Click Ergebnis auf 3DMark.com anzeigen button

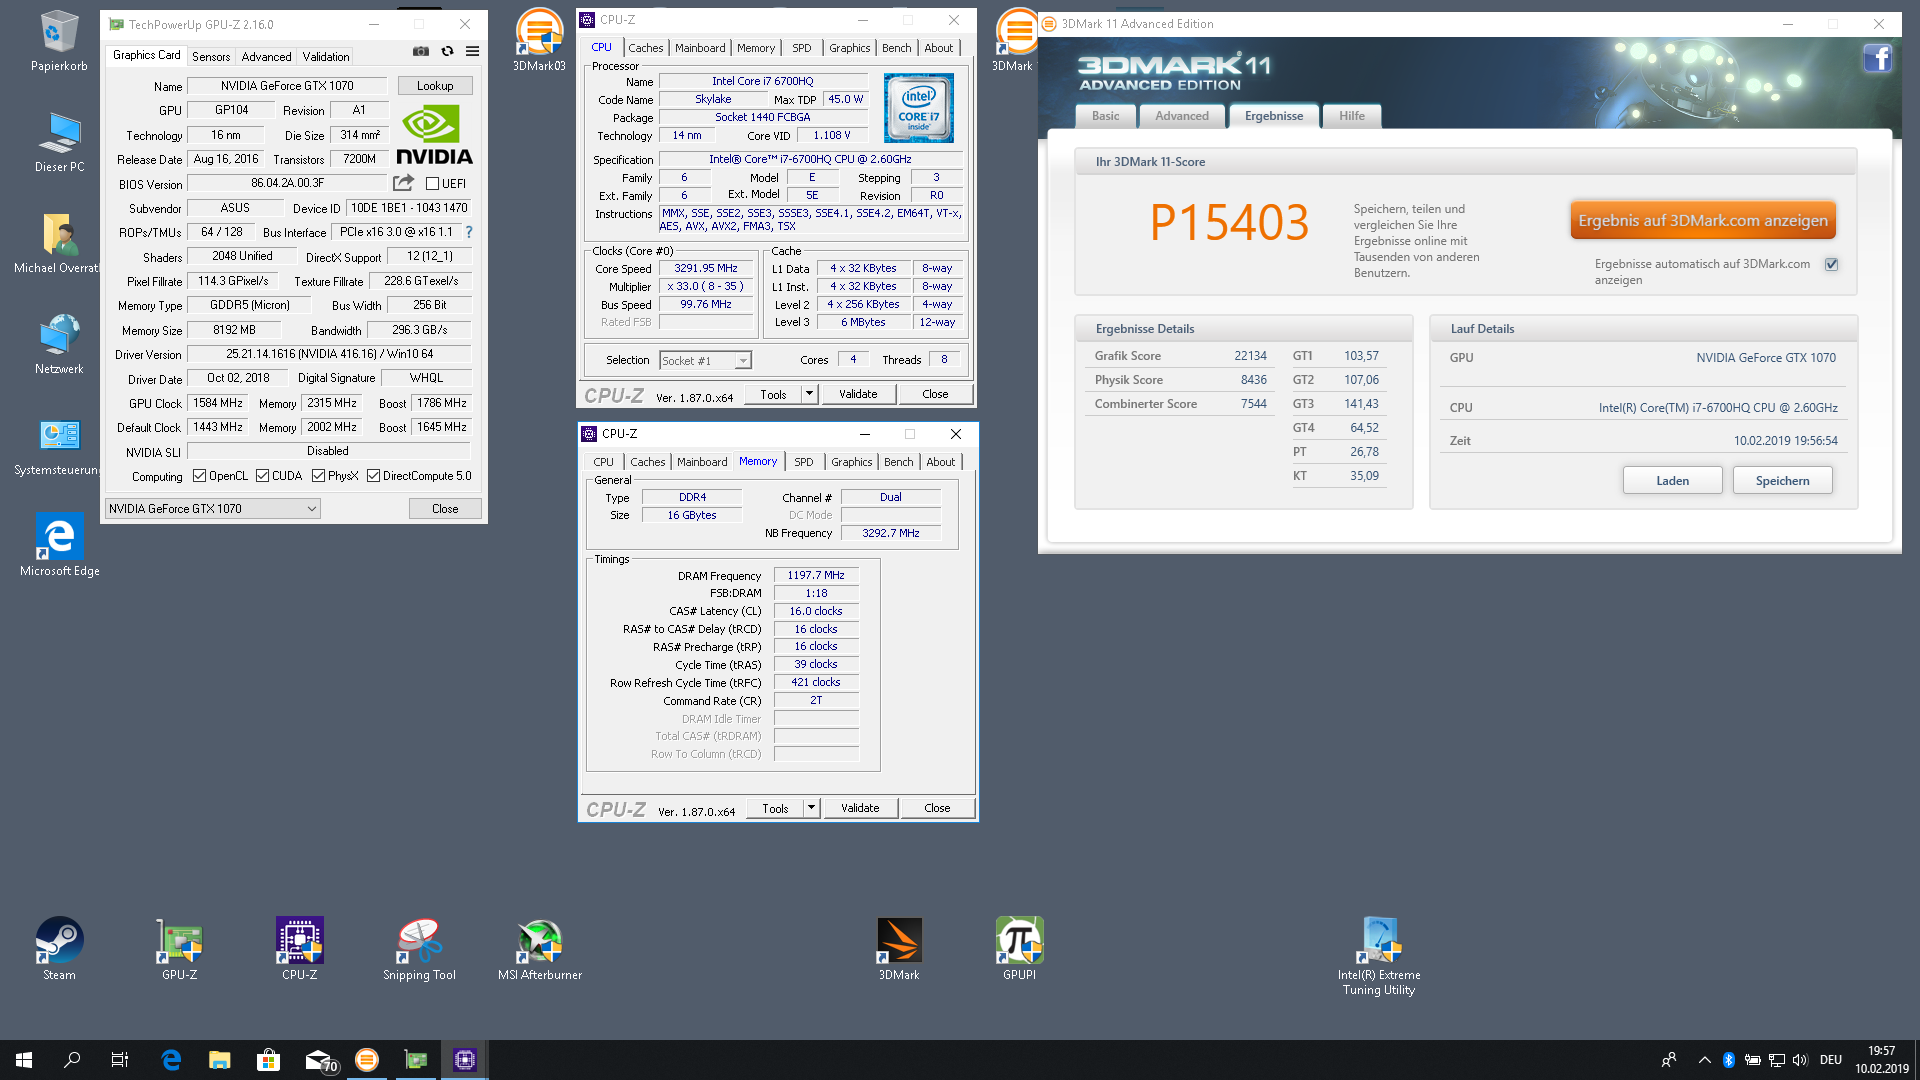pyautogui.click(x=1703, y=221)
